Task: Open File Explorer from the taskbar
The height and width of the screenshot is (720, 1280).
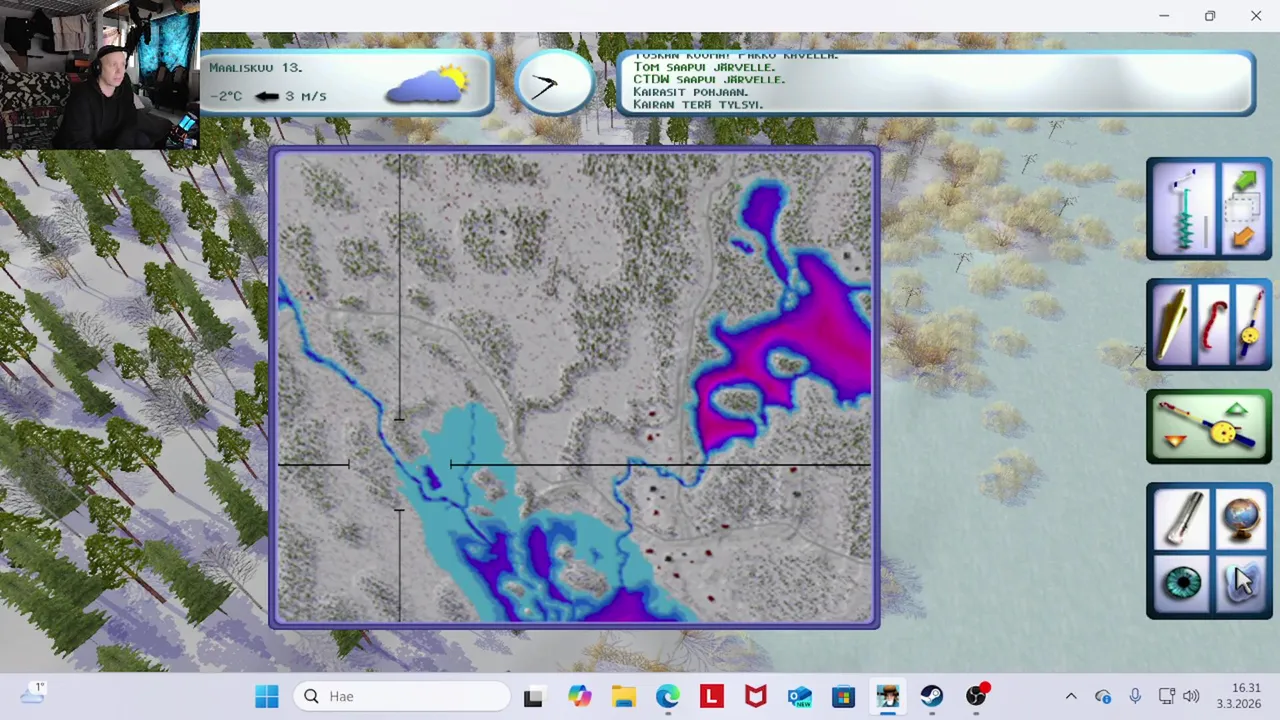Action: [624, 696]
